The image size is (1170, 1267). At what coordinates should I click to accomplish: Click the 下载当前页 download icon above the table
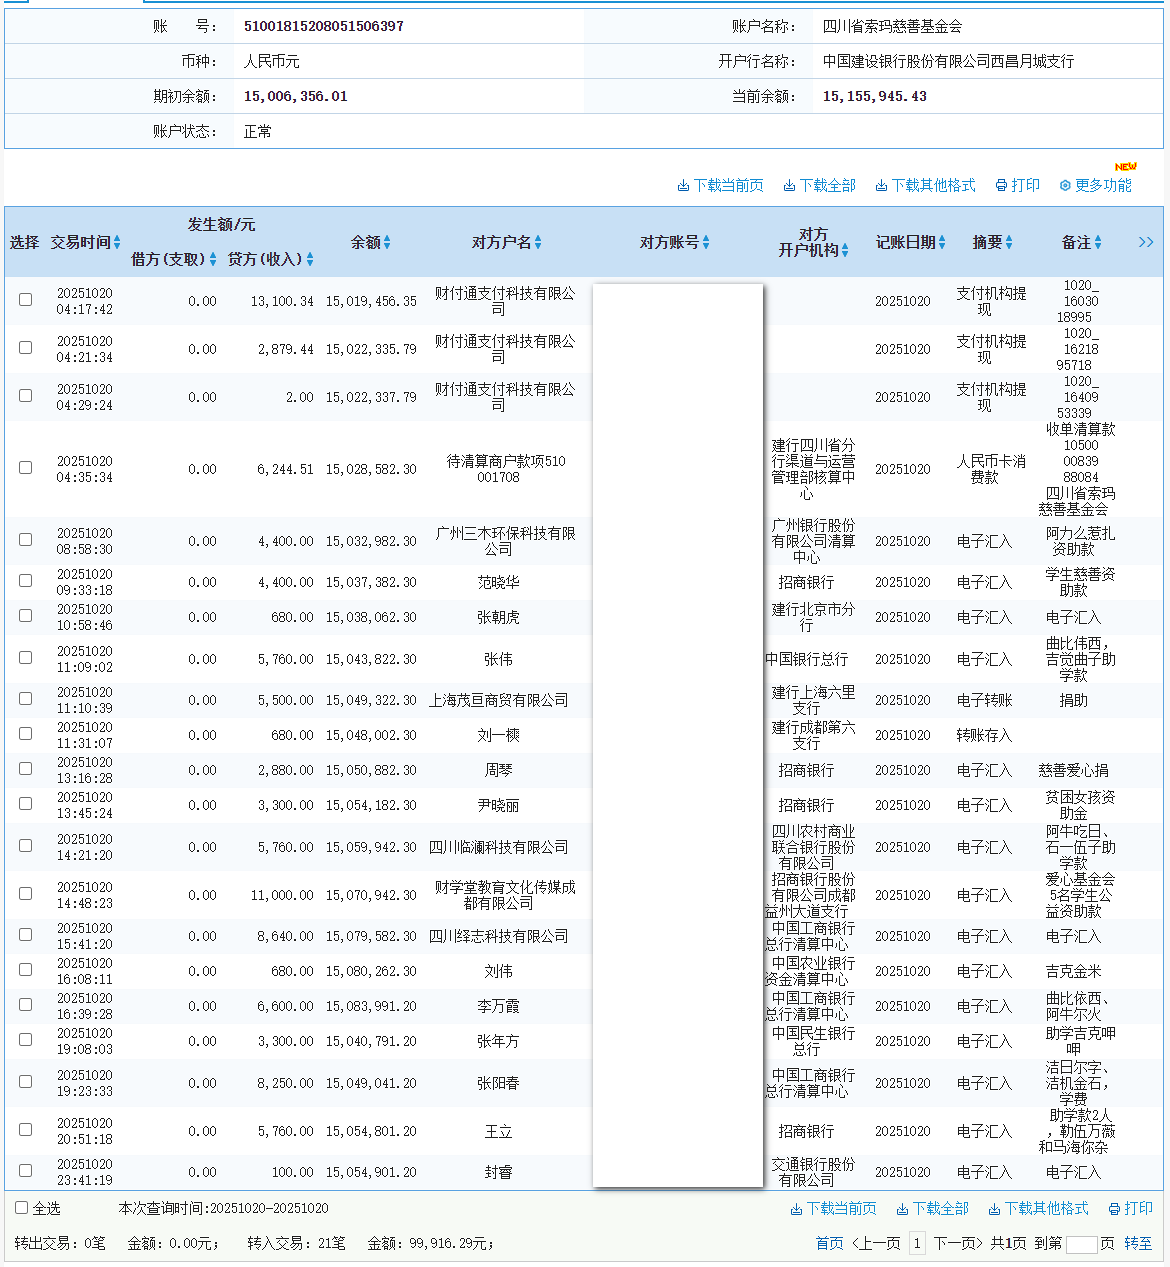coord(684,185)
